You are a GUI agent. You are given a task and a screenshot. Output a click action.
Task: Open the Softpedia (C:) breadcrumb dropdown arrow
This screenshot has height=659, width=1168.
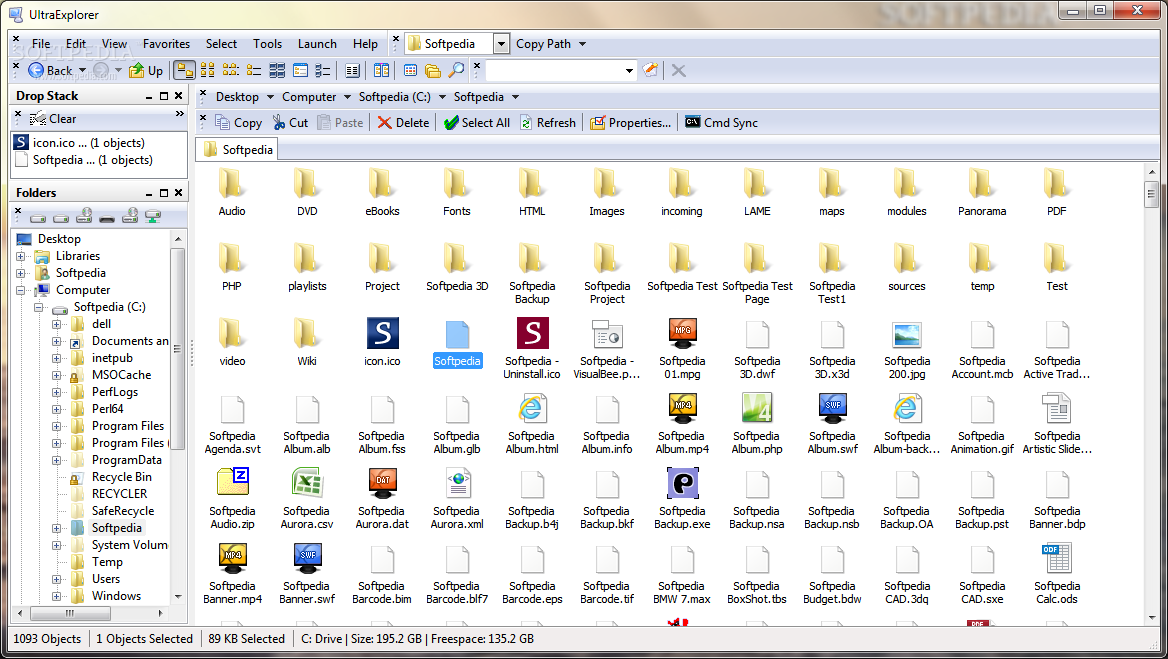point(442,97)
